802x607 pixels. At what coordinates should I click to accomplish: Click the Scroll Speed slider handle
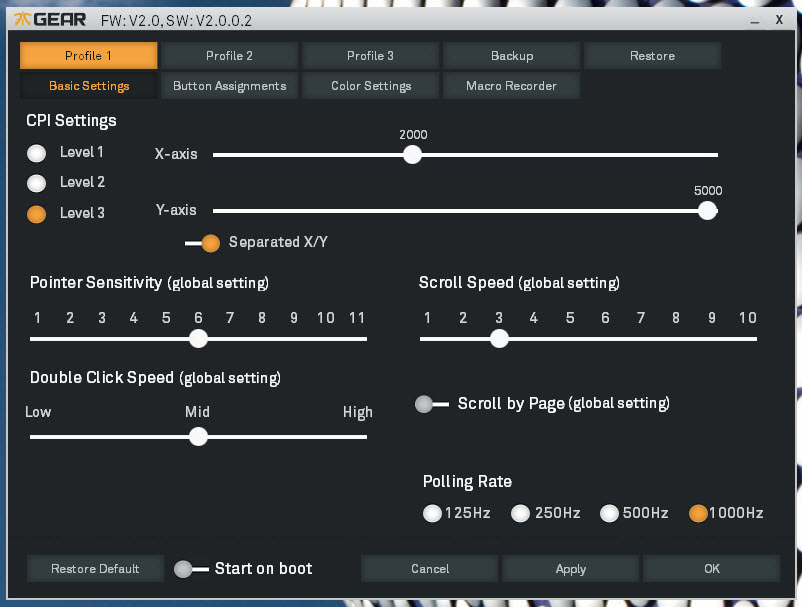[499, 338]
